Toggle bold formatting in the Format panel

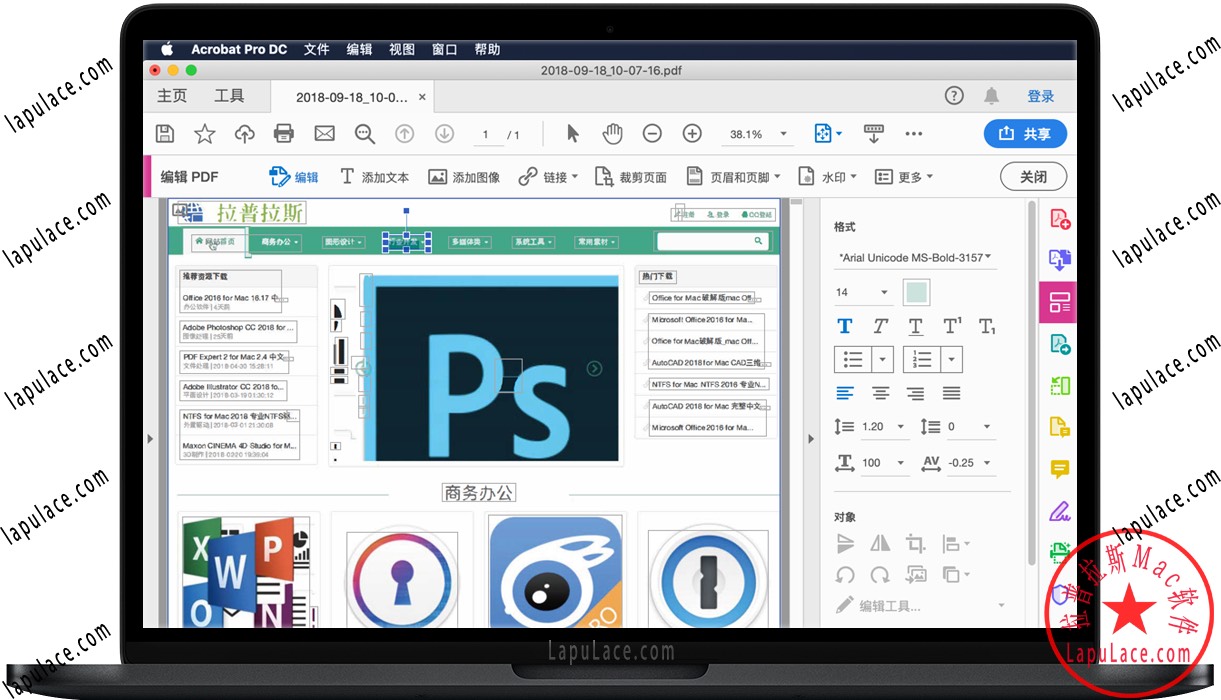click(x=845, y=325)
